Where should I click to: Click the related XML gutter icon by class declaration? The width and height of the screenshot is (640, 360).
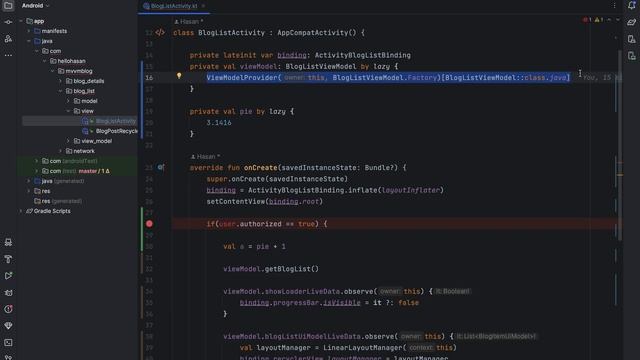click(160, 32)
